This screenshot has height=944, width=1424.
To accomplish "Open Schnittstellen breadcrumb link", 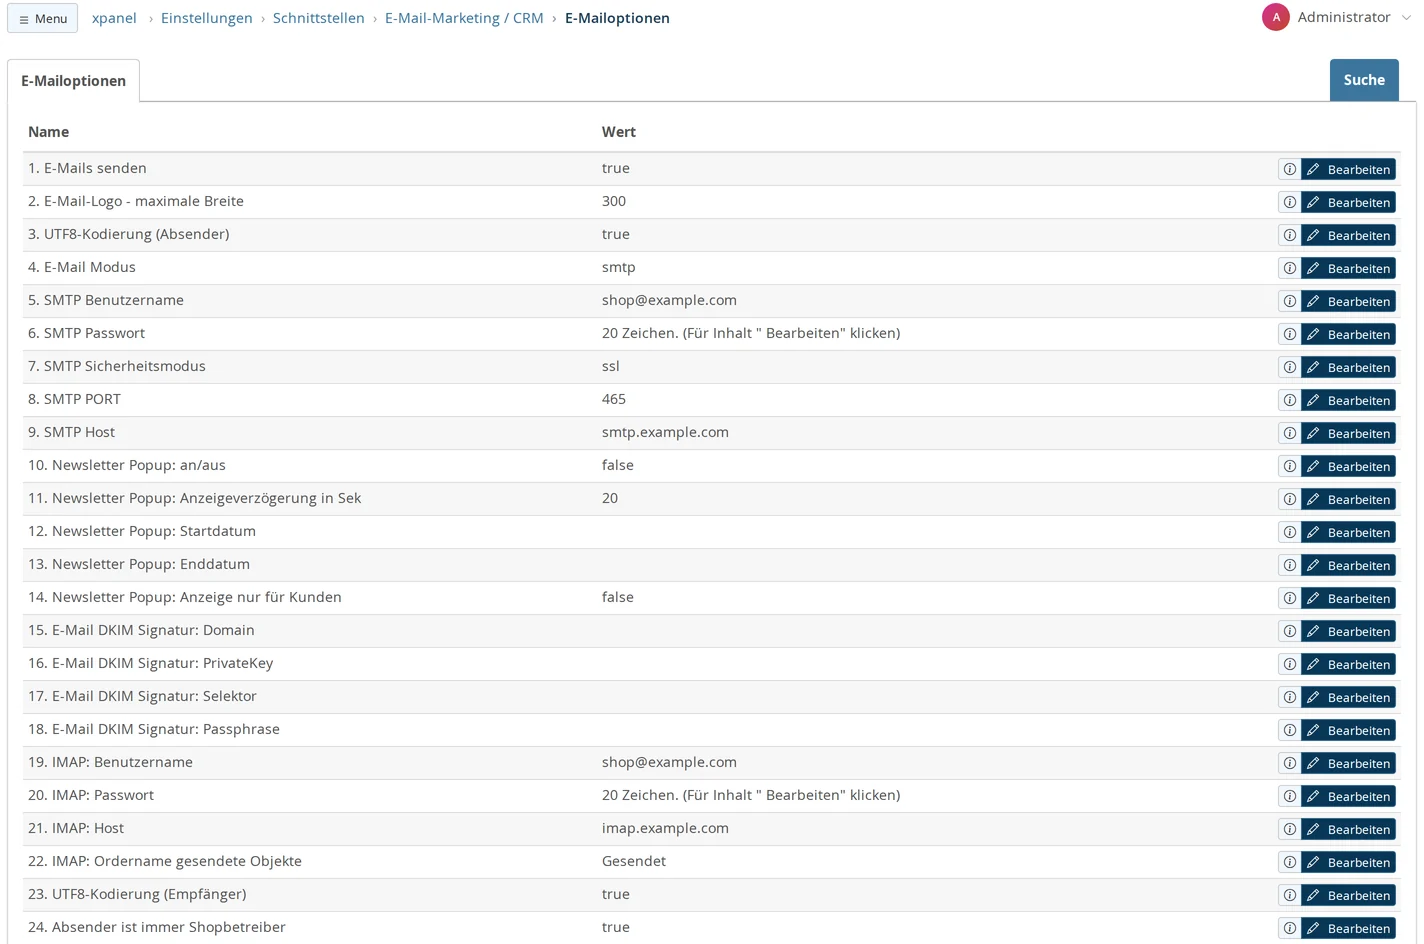I will [x=319, y=18].
